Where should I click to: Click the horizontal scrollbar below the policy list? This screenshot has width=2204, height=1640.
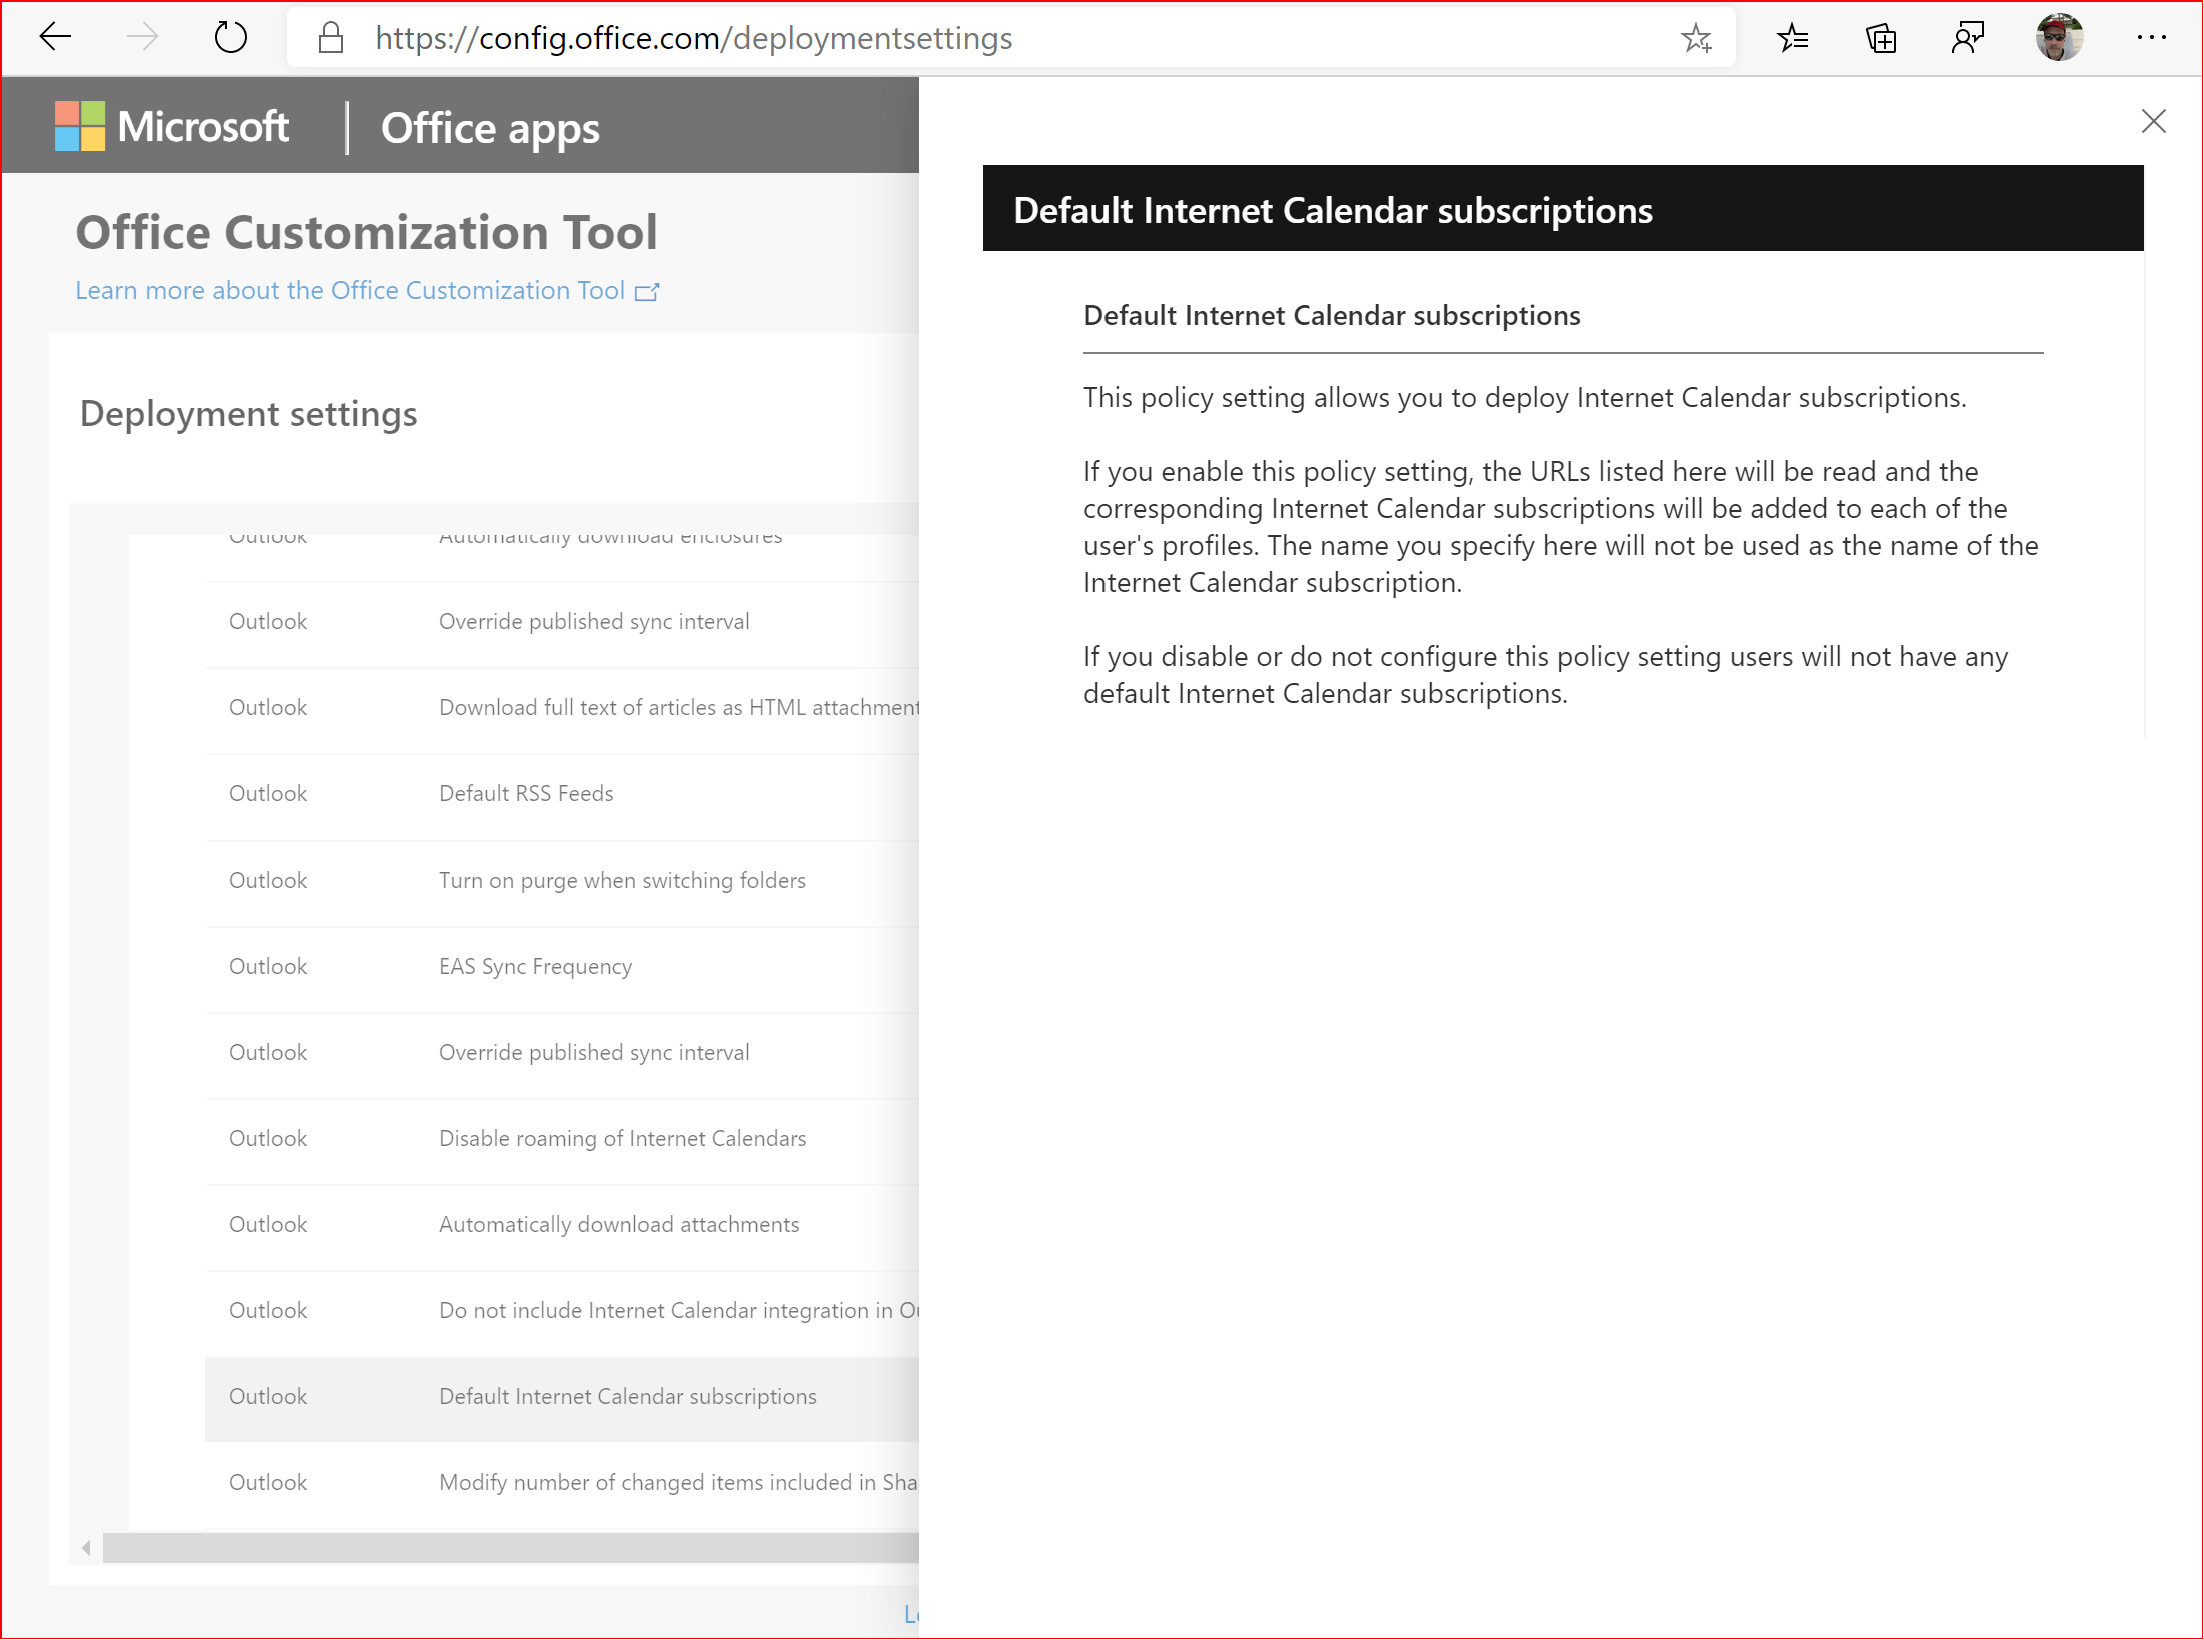pos(500,1547)
